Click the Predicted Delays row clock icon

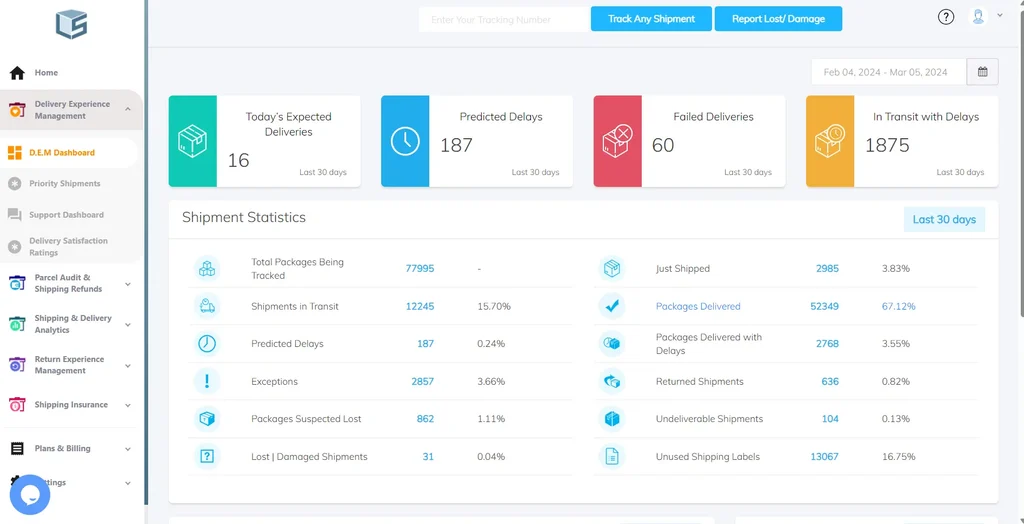point(207,344)
